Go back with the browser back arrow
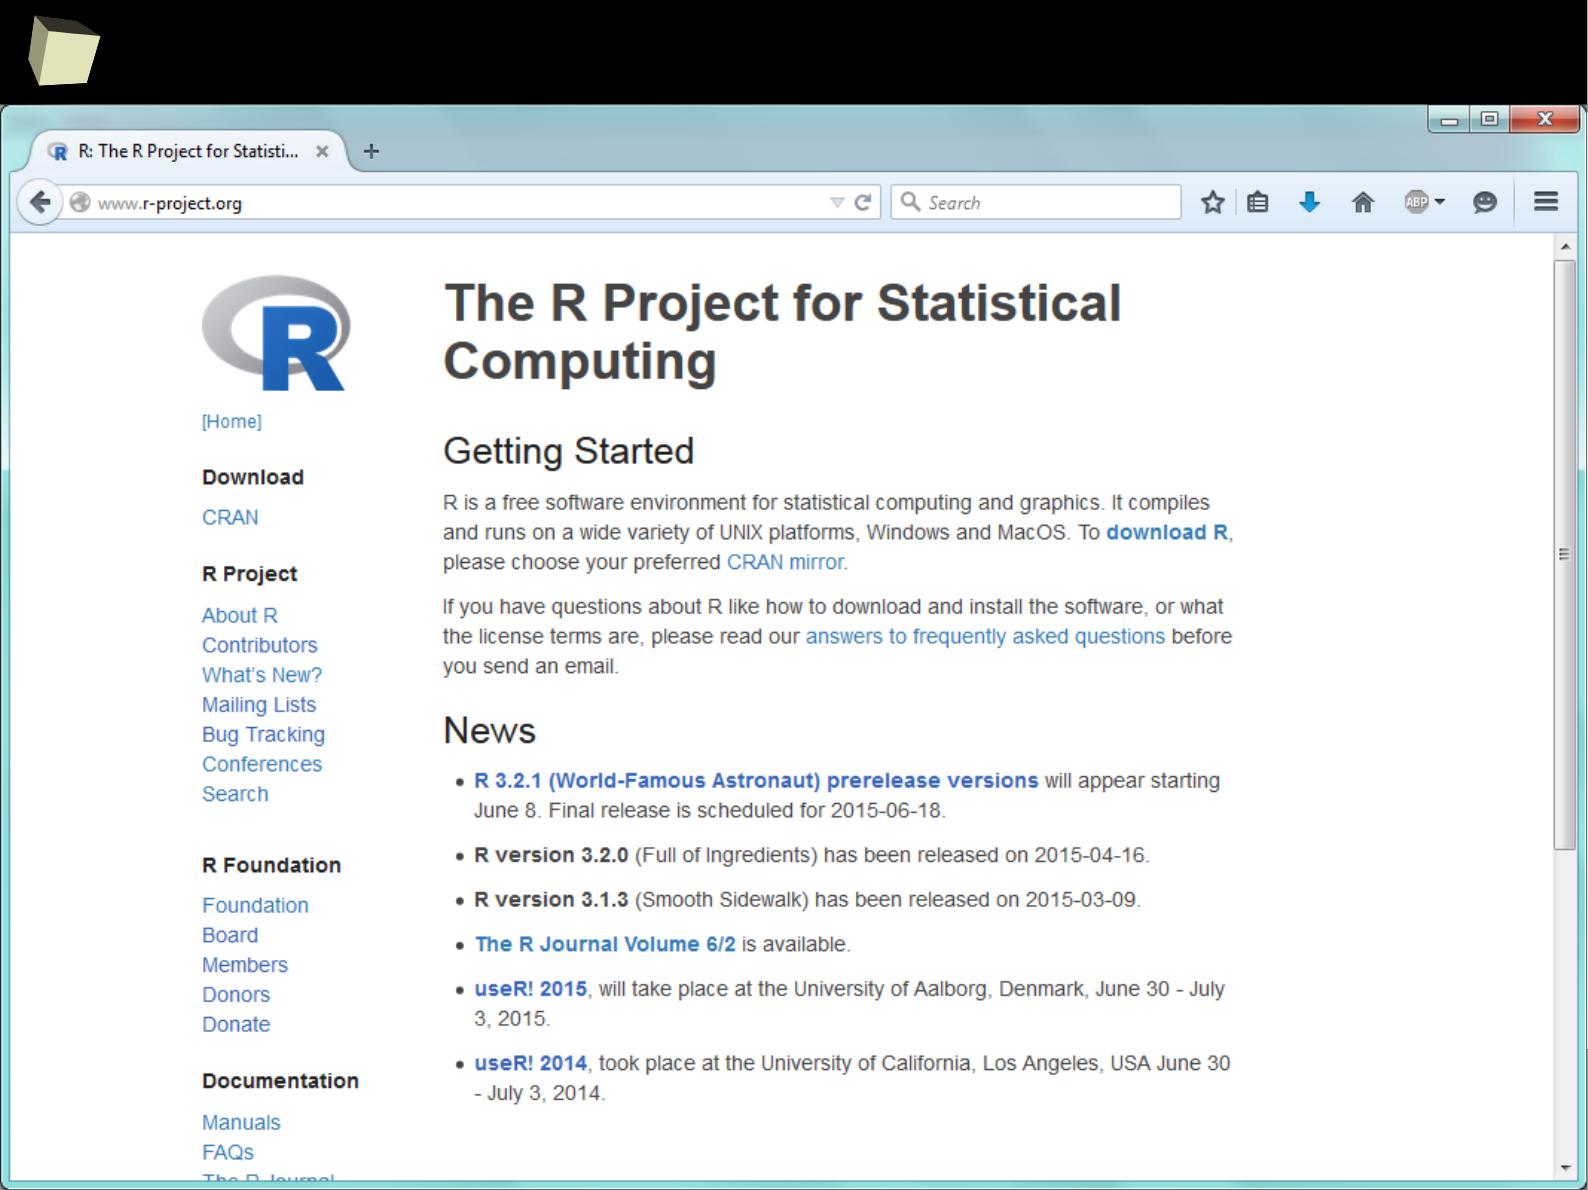 pyautogui.click(x=39, y=202)
